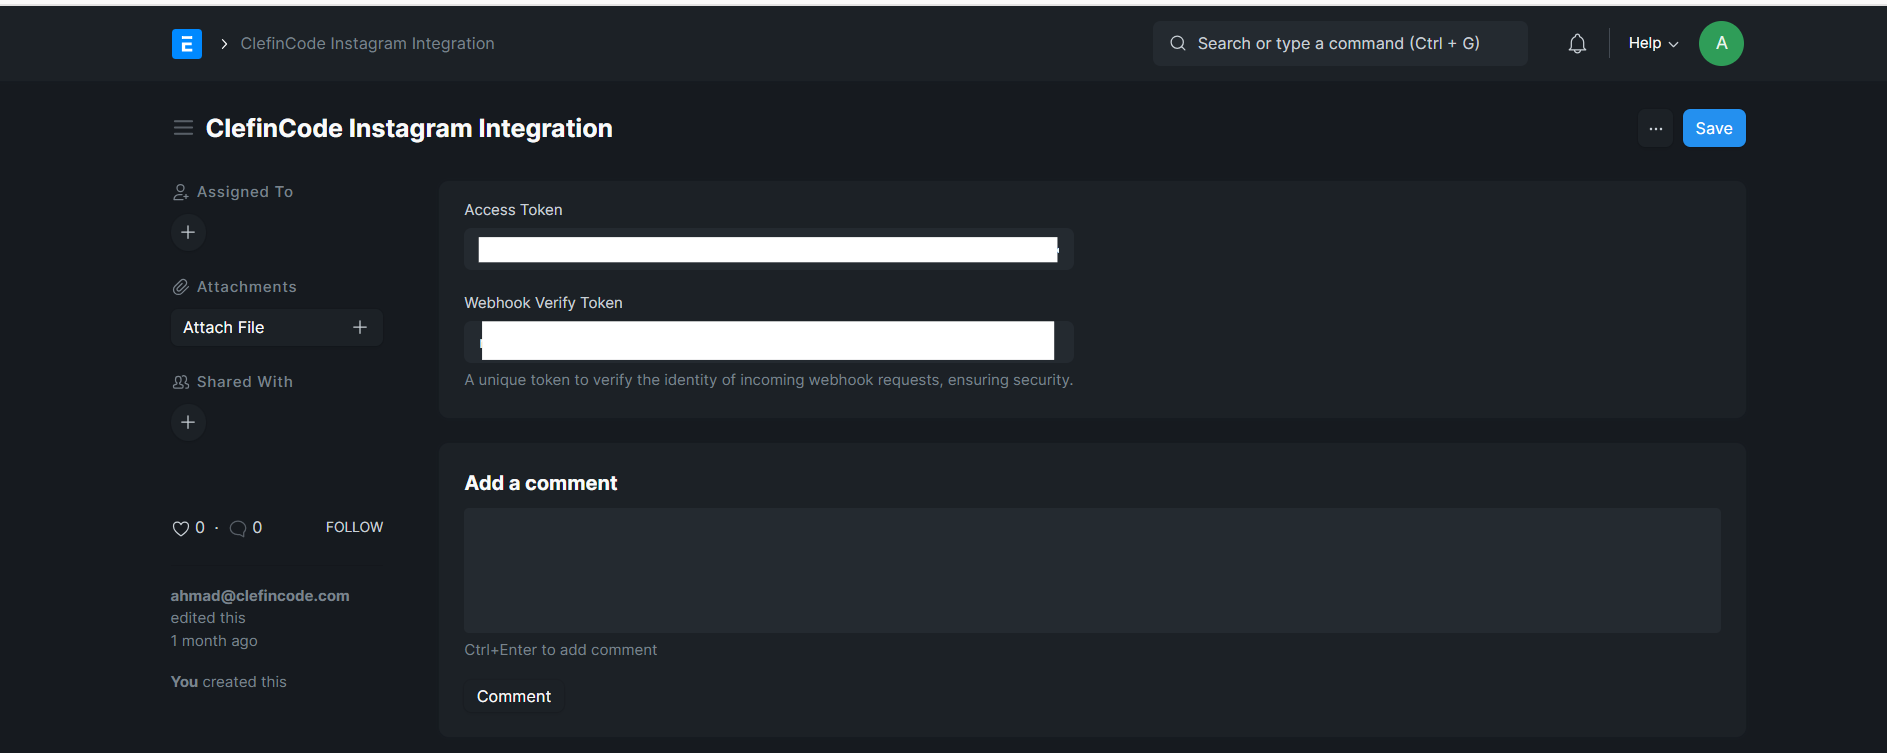
Task: Click the Attach File button
Action: 276,327
